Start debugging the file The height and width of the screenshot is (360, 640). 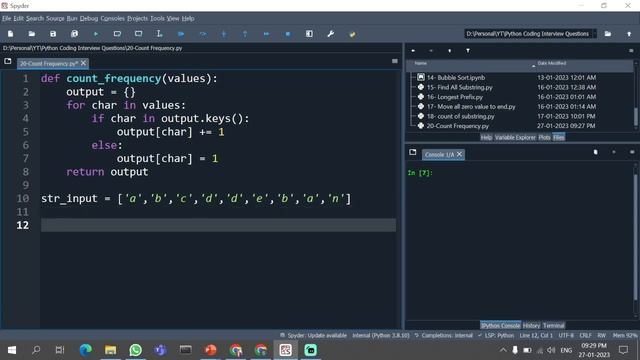pyautogui.click(x=181, y=34)
